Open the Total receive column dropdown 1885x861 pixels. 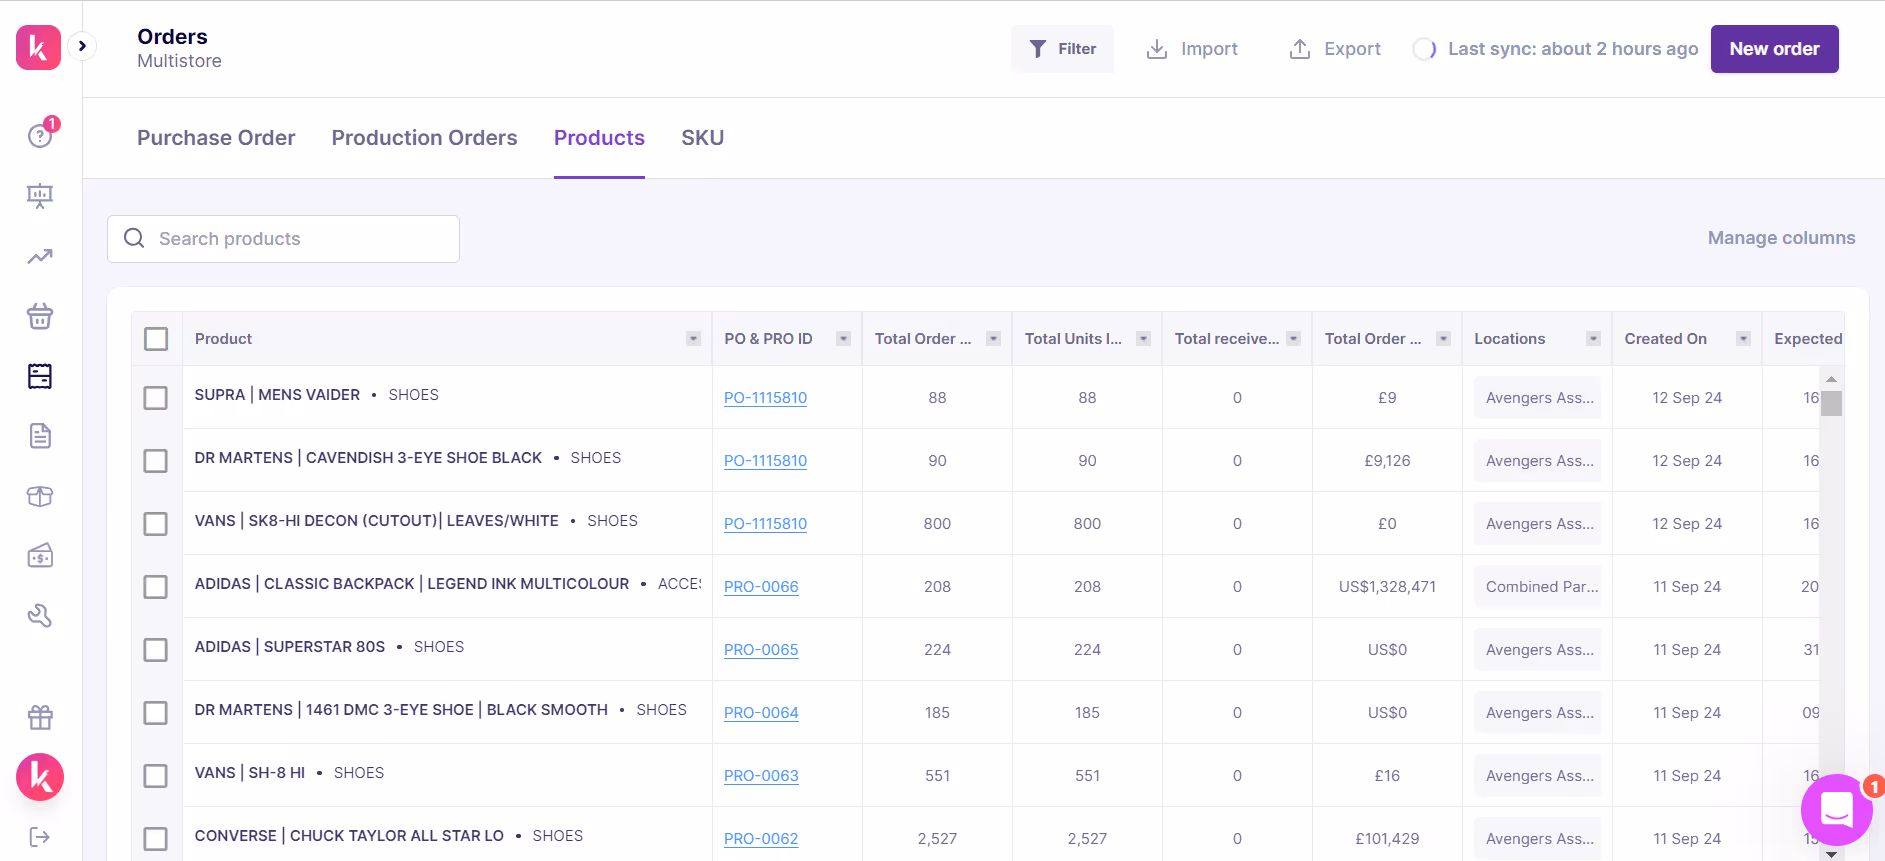tap(1293, 339)
